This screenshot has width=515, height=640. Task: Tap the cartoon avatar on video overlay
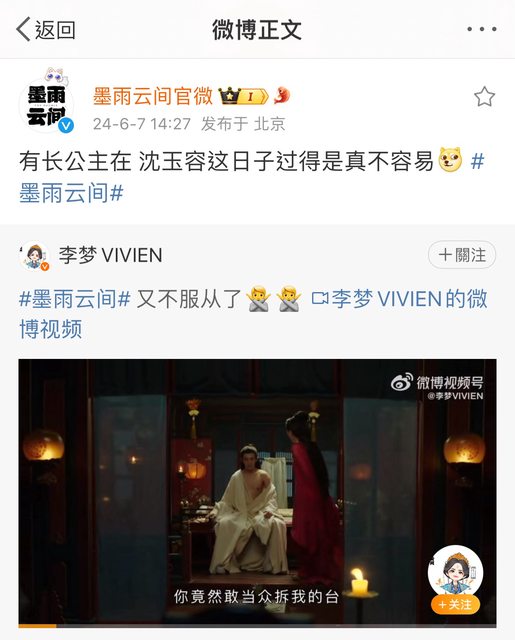pyautogui.click(x=455, y=572)
